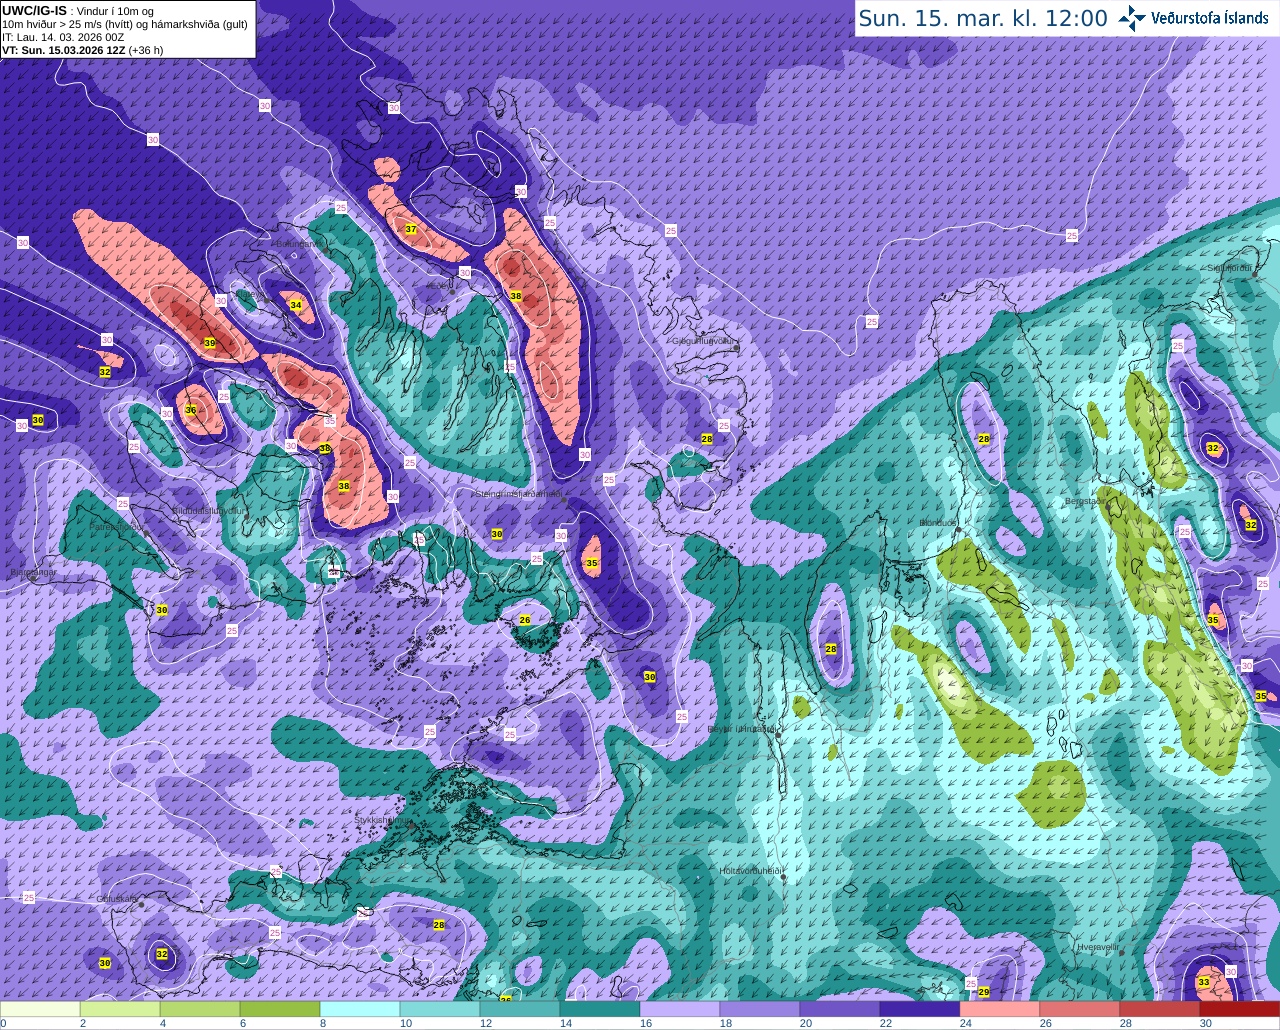1280x1030 pixels.
Task: Pick the 8–10 m/s pale cyan legend swatch
Action: pyautogui.click(x=360, y=1010)
